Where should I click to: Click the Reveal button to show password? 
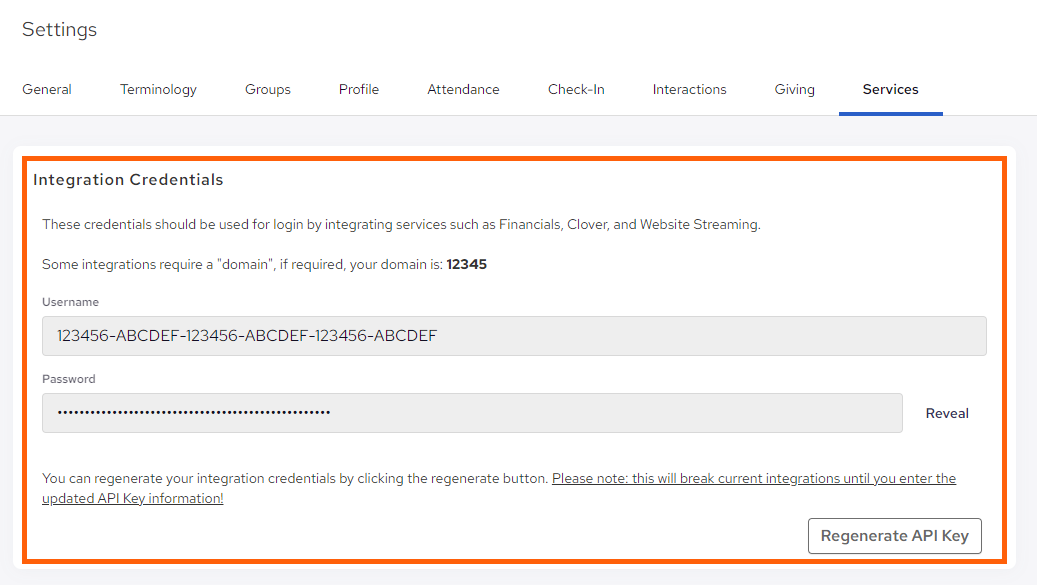coord(946,412)
